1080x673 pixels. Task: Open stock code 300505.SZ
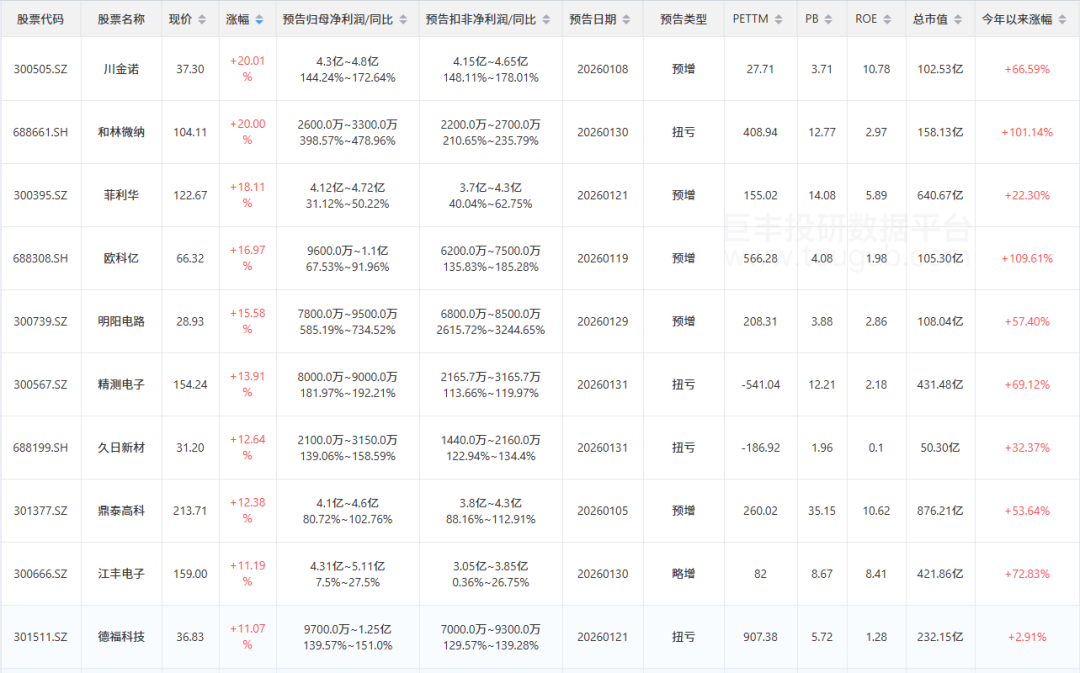pos(41,69)
